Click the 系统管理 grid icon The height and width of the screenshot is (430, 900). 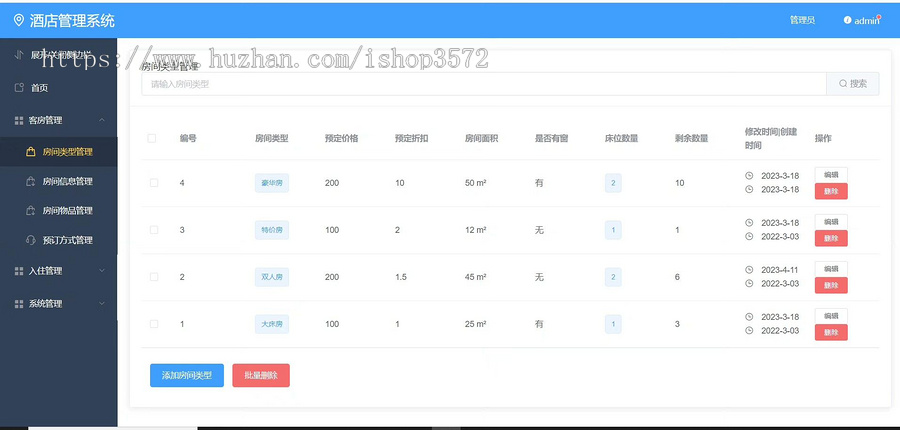coord(19,304)
